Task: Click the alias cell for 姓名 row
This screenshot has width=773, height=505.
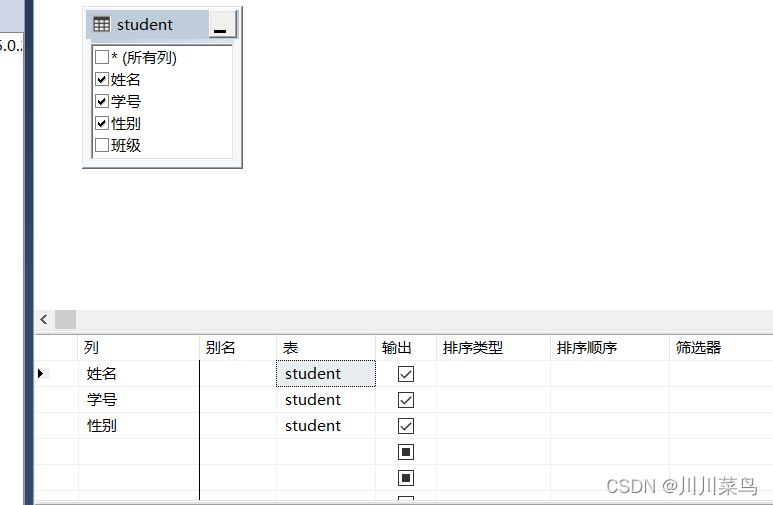Action: (x=238, y=374)
